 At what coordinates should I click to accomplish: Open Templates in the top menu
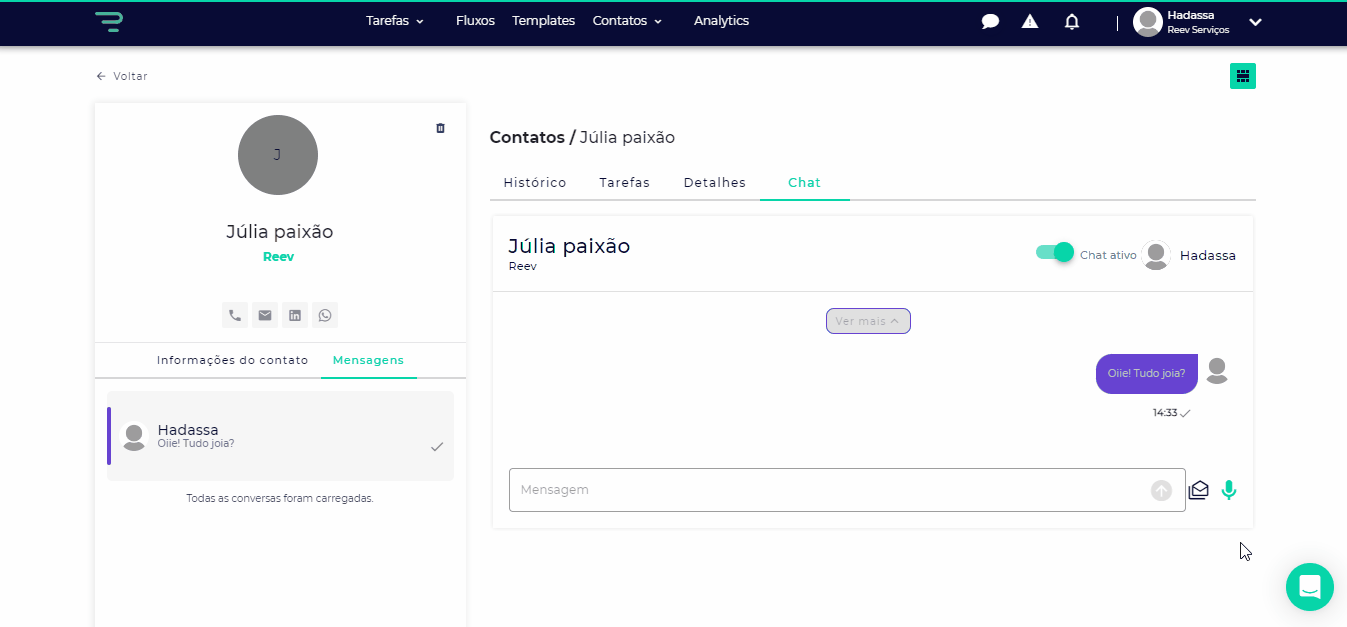coord(543,21)
